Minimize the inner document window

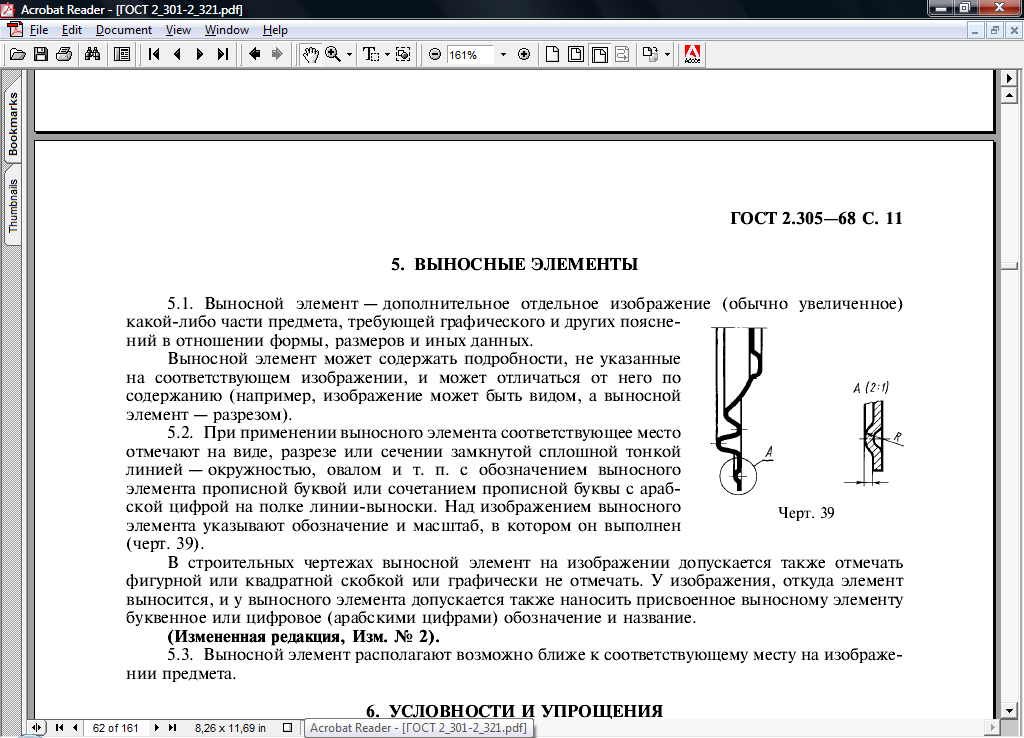tap(975, 30)
